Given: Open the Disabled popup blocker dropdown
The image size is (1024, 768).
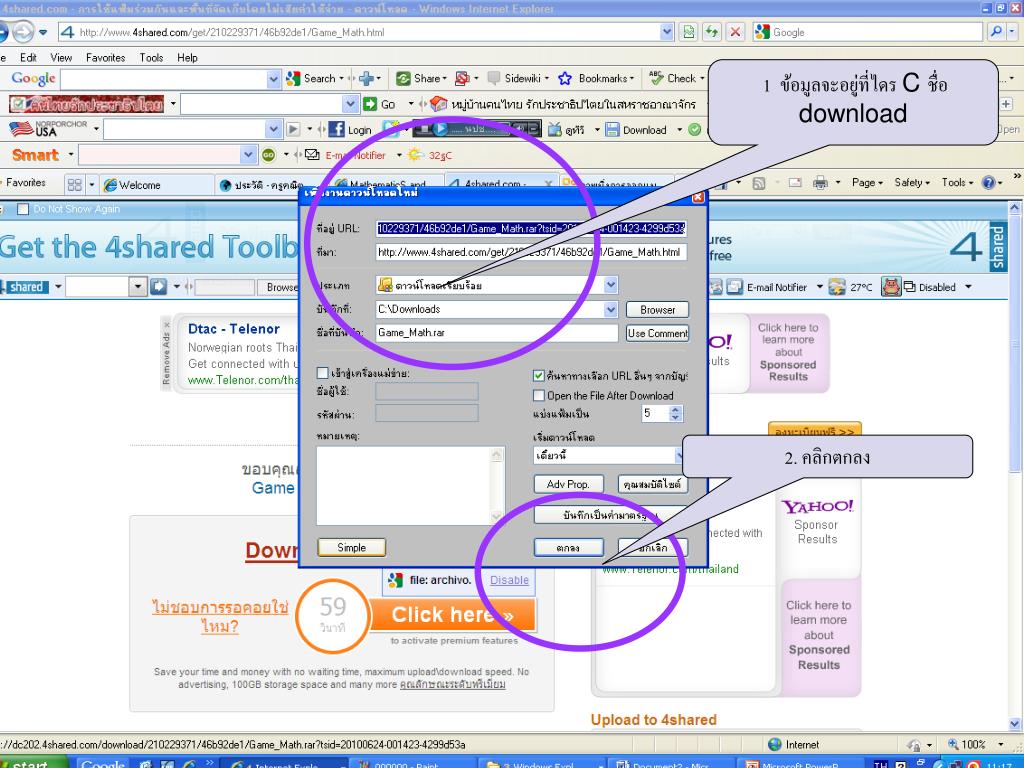Looking at the screenshot, I should point(968,287).
